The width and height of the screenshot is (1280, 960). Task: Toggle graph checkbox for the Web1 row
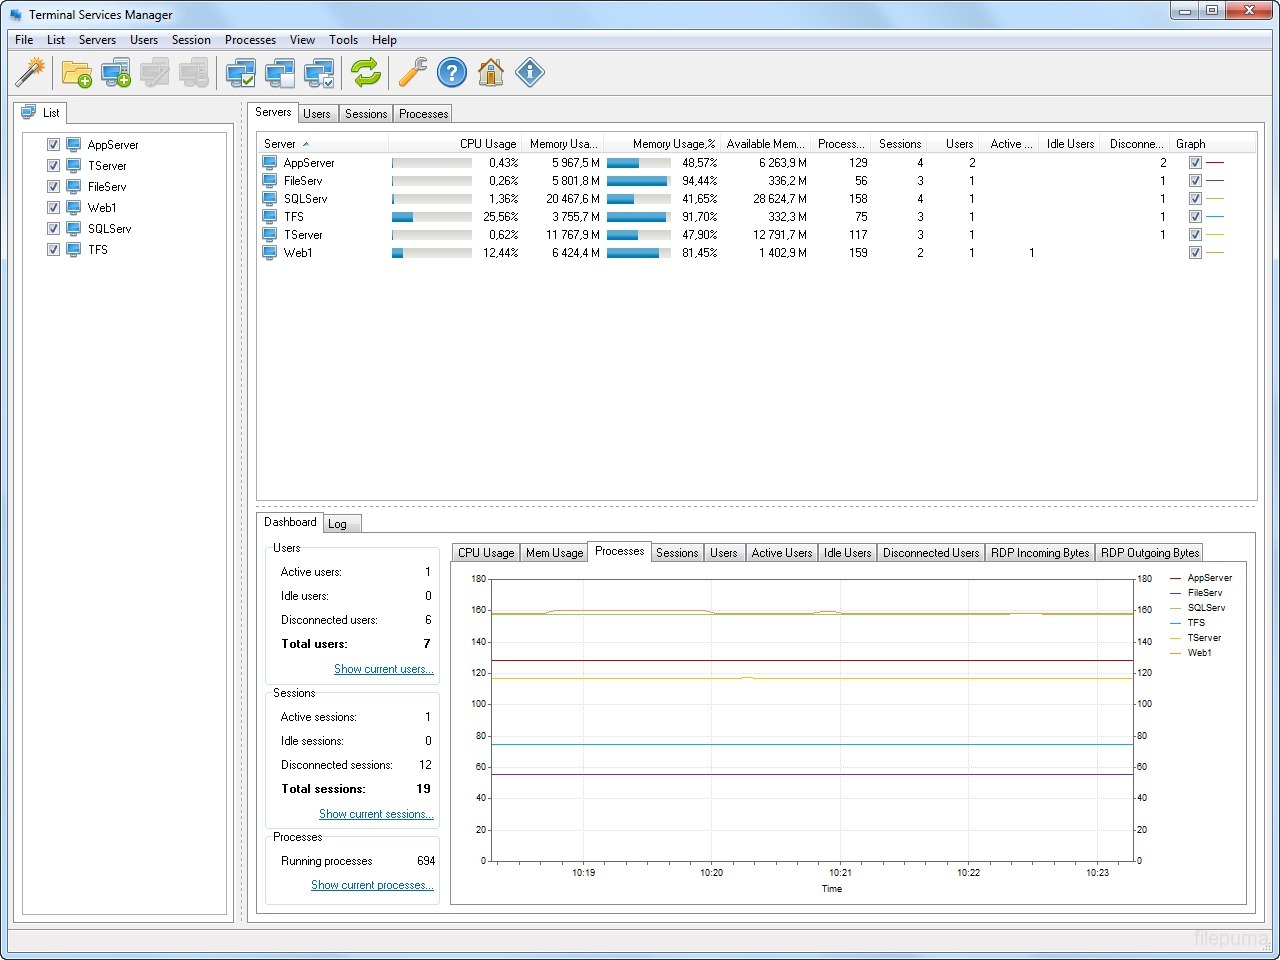1195,253
